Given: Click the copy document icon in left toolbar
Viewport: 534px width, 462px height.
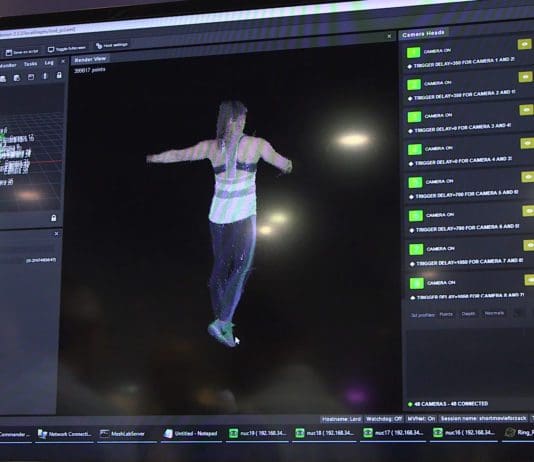Looking at the screenshot, I should [17, 78].
